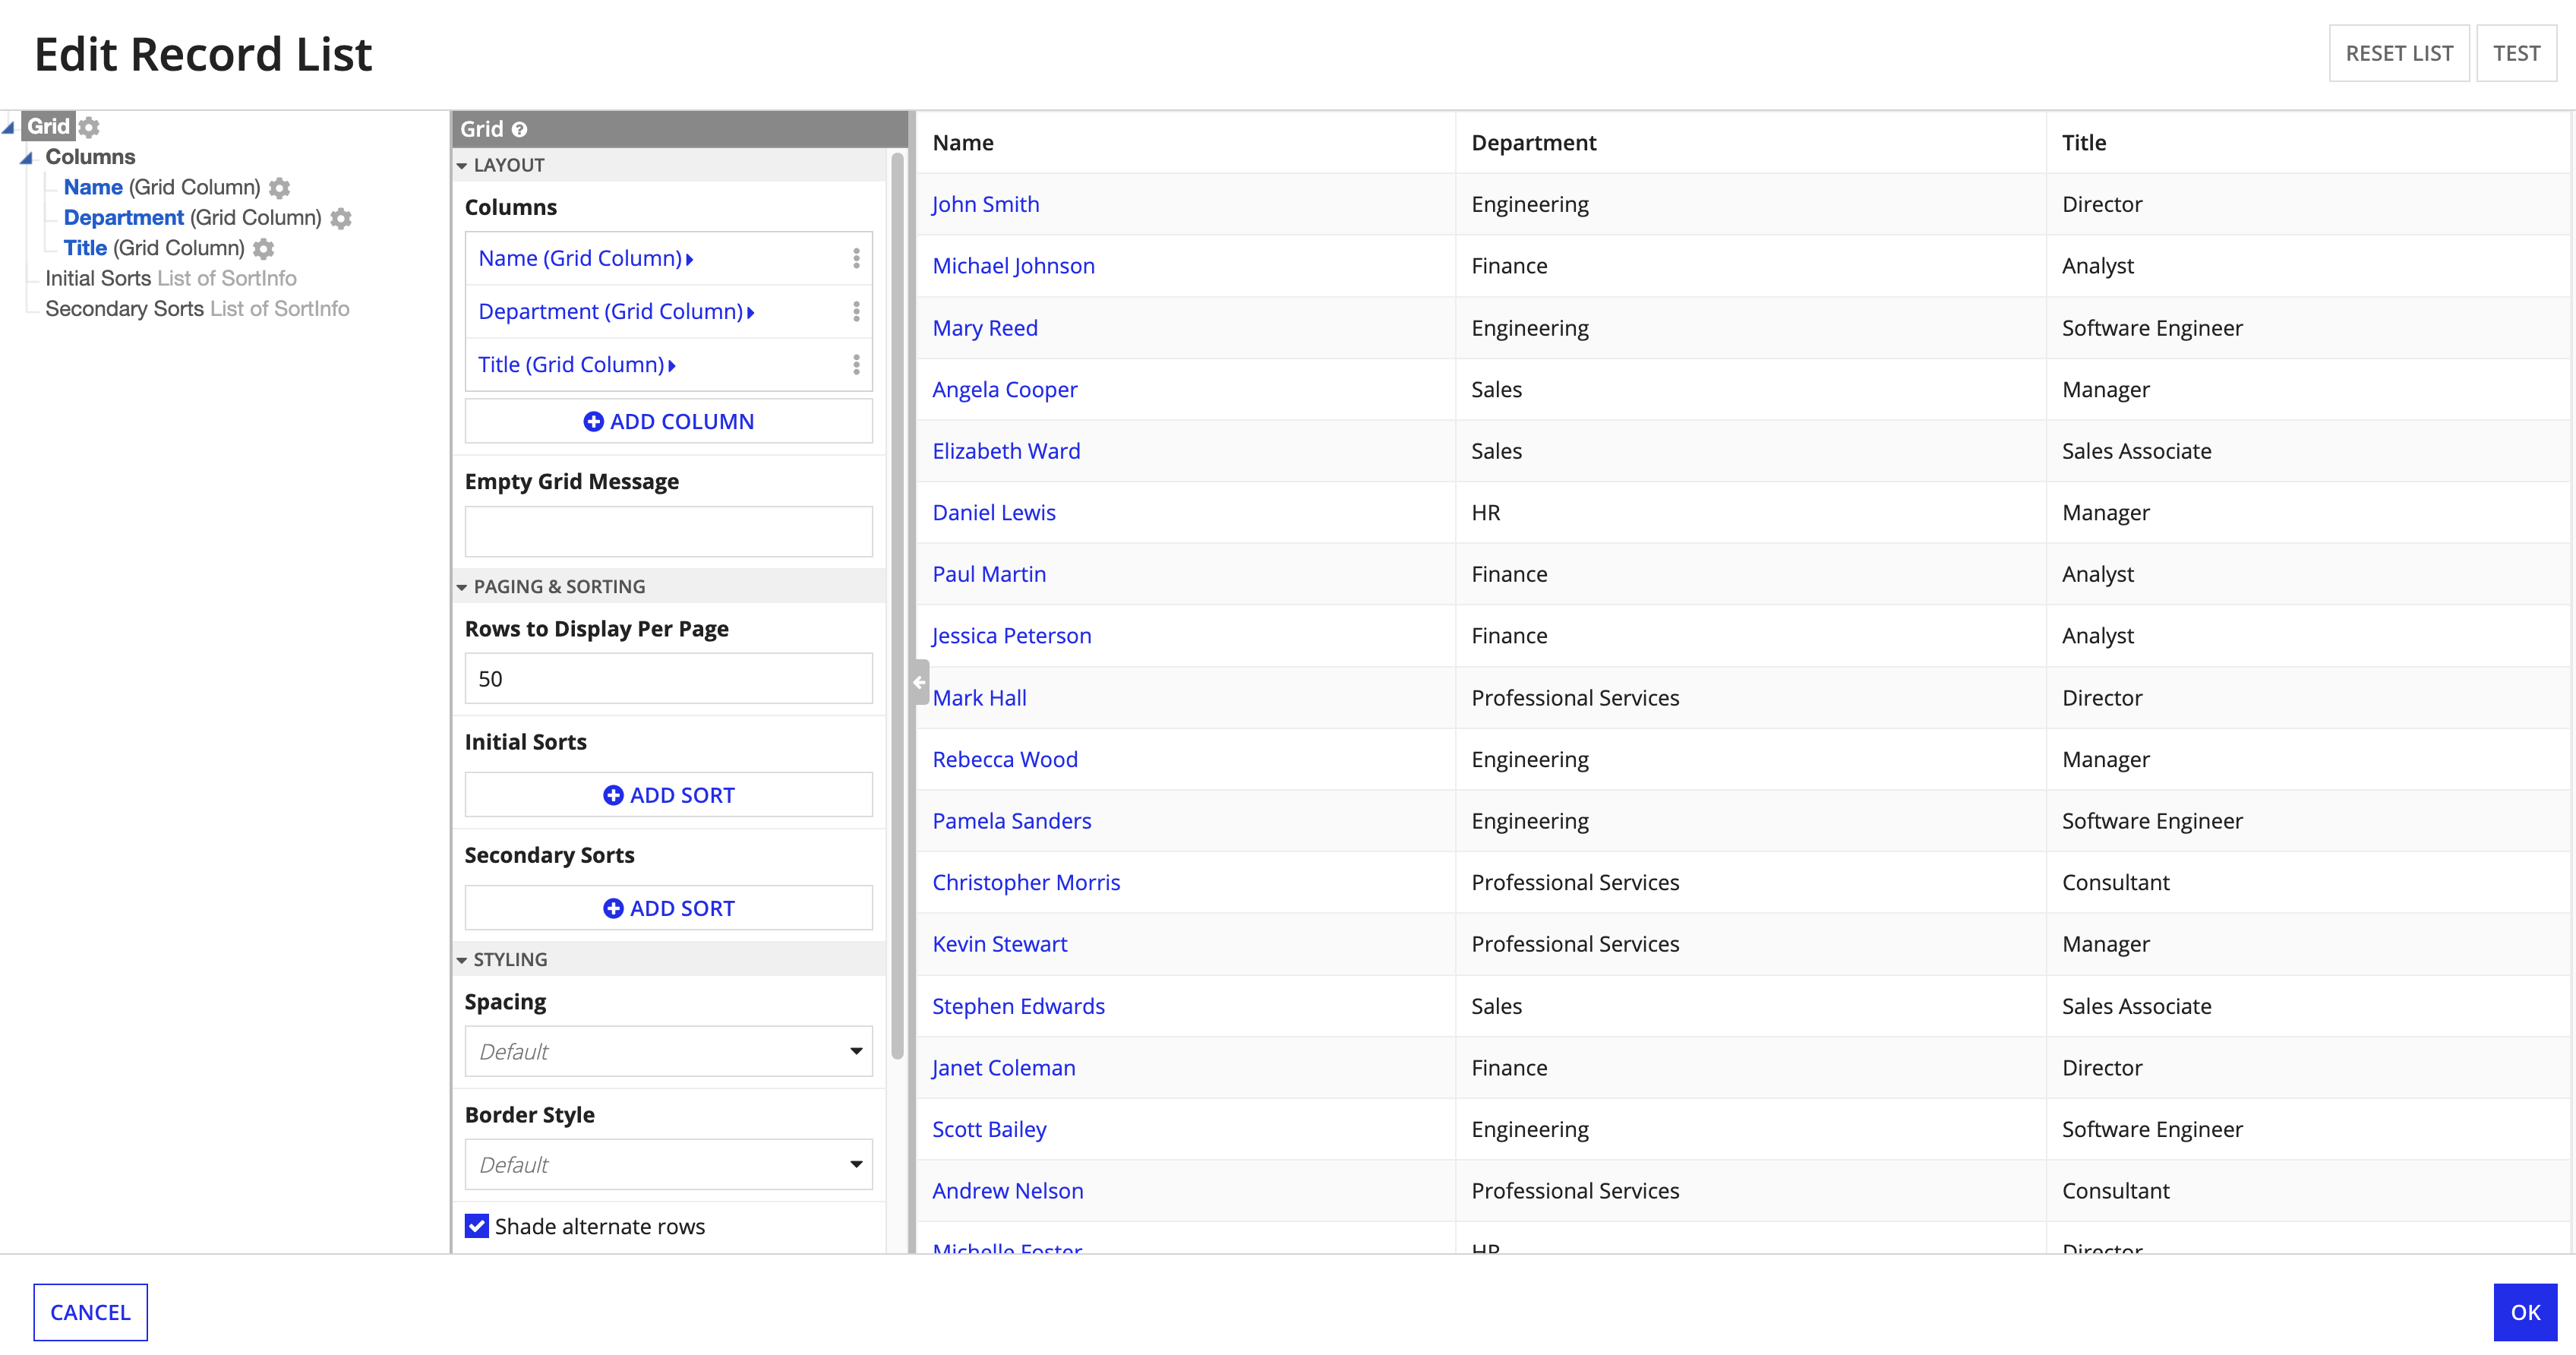Click Consultant title for Christopher Morris
Image resolution: width=2576 pixels, height=1355 pixels.
pyautogui.click(x=2116, y=883)
